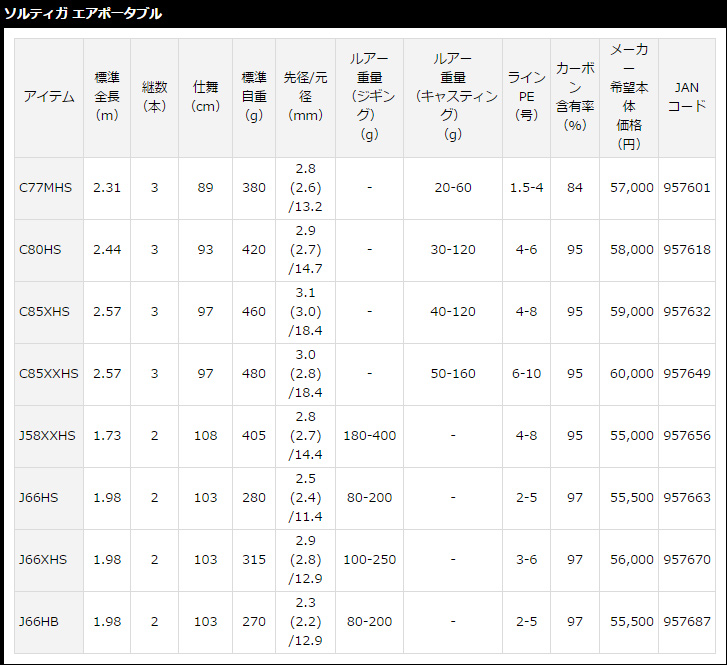Click weight value 480 for C85XXHS

[254, 374]
